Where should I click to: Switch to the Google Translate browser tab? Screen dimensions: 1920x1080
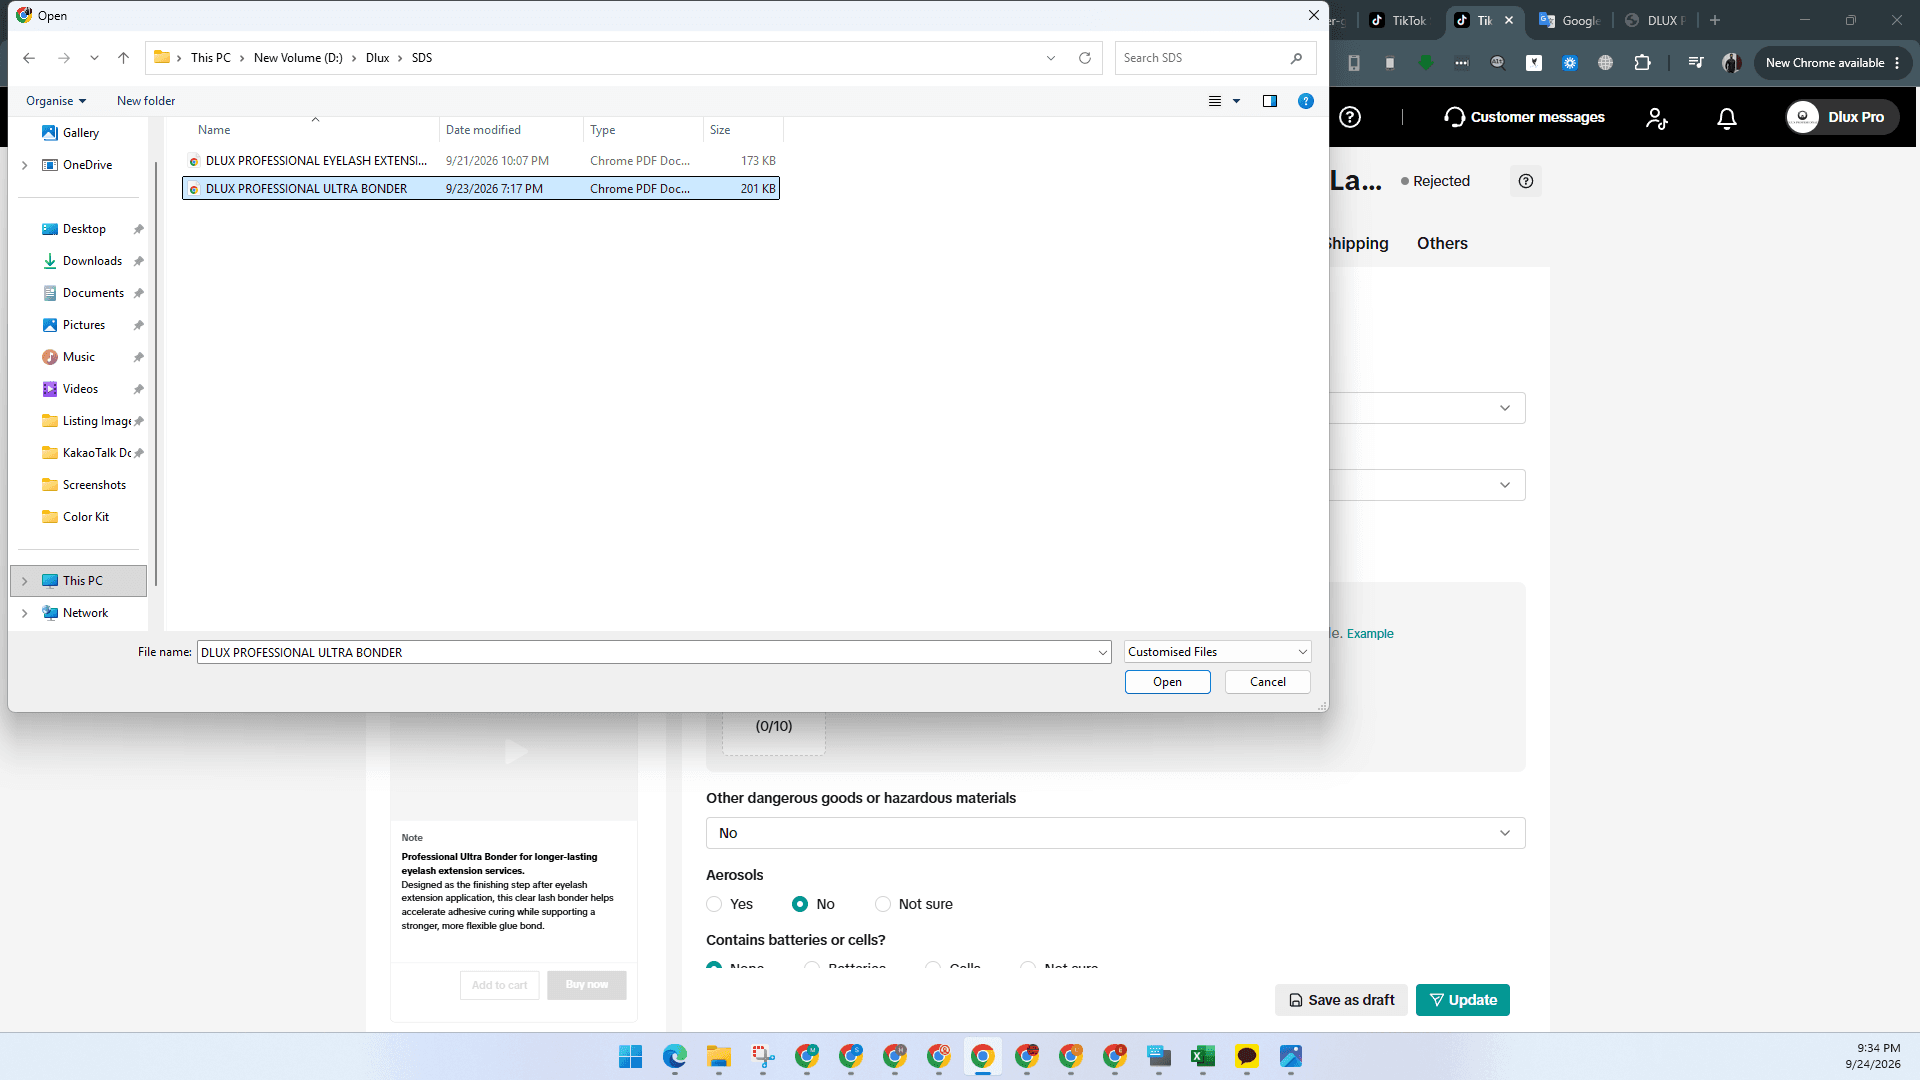[x=1570, y=20]
